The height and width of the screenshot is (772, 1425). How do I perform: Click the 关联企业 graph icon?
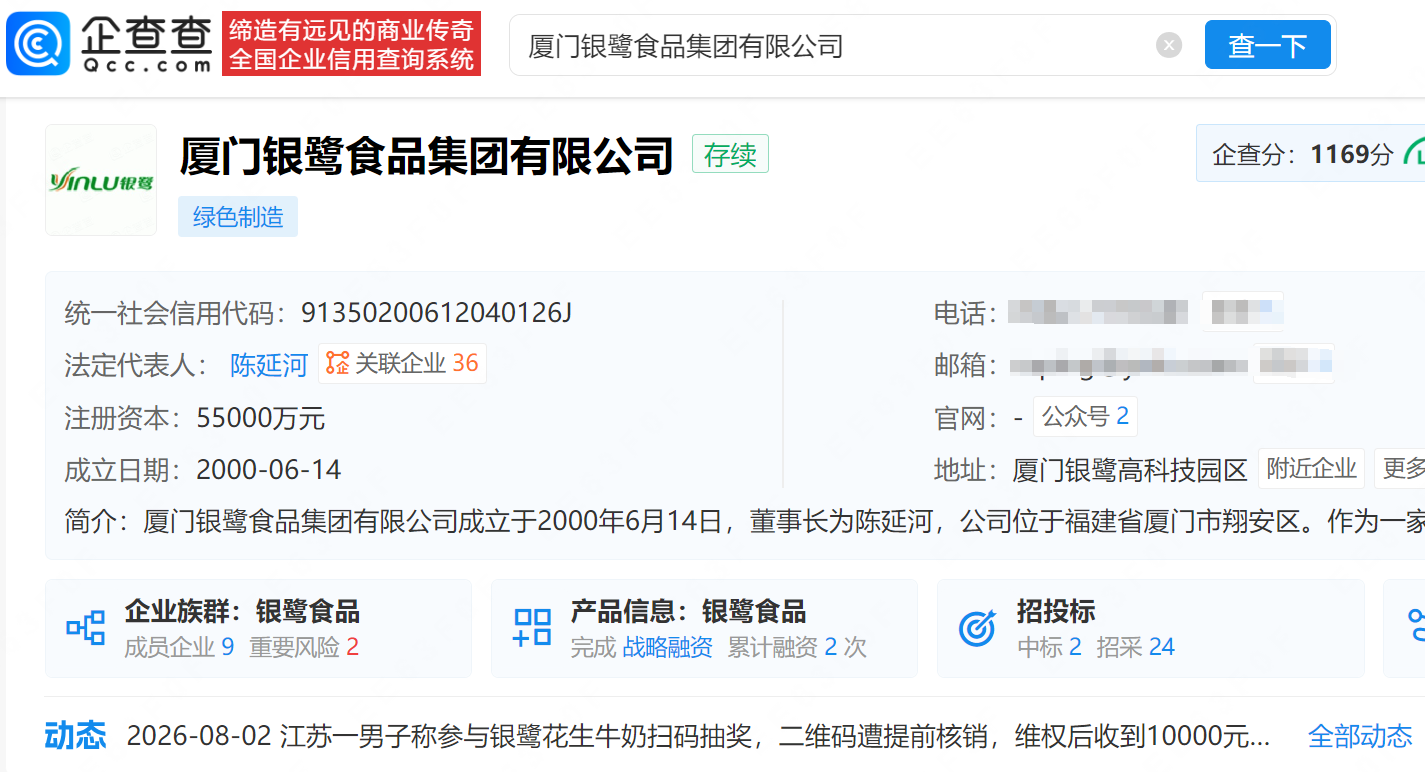[x=337, y=364]
